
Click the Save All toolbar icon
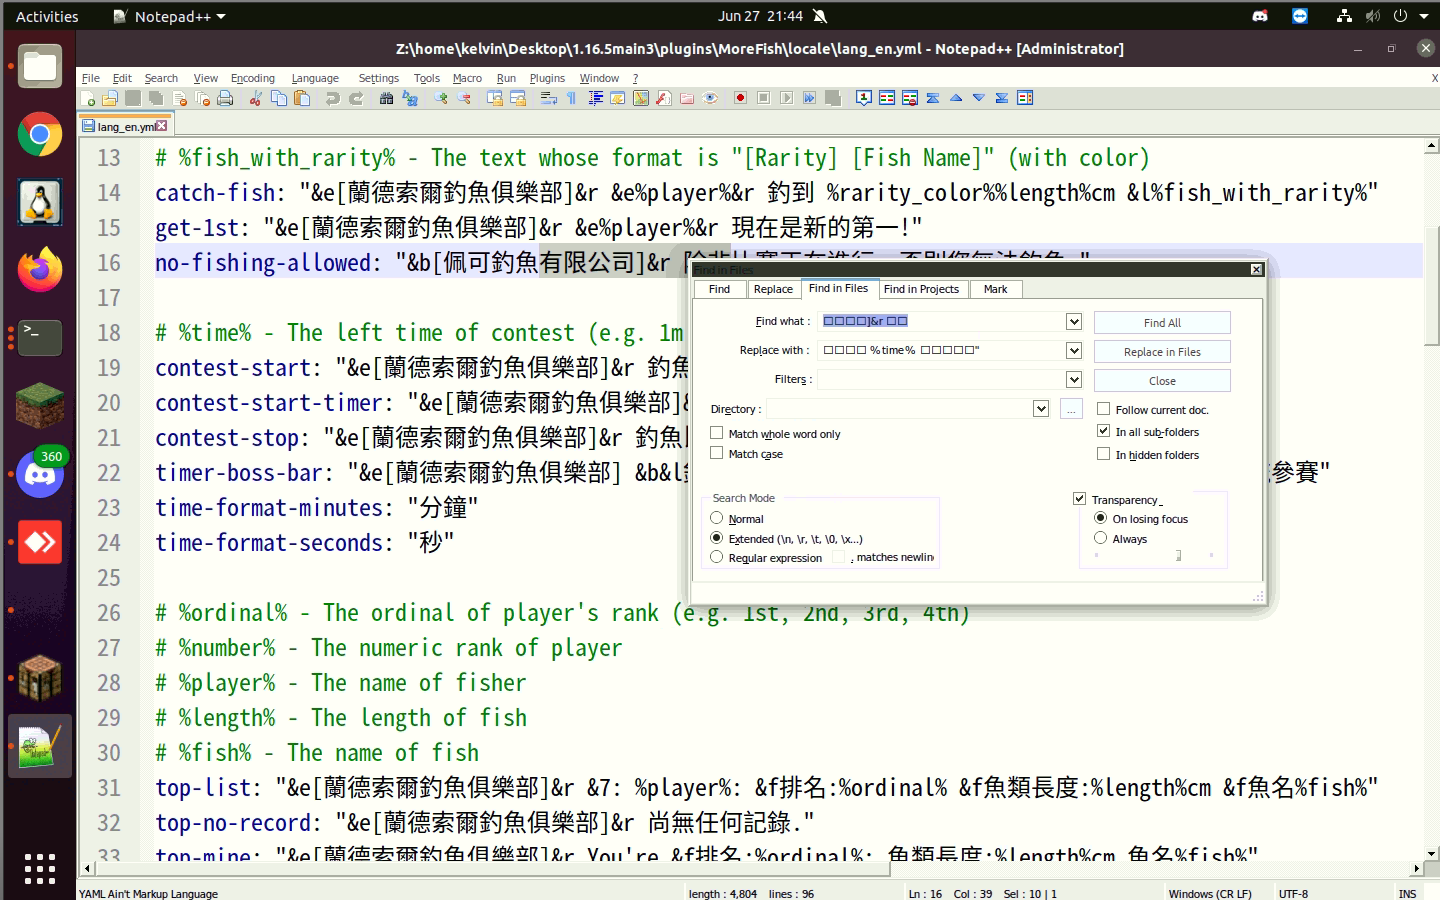pyautogui.click(x=156, y=98)
